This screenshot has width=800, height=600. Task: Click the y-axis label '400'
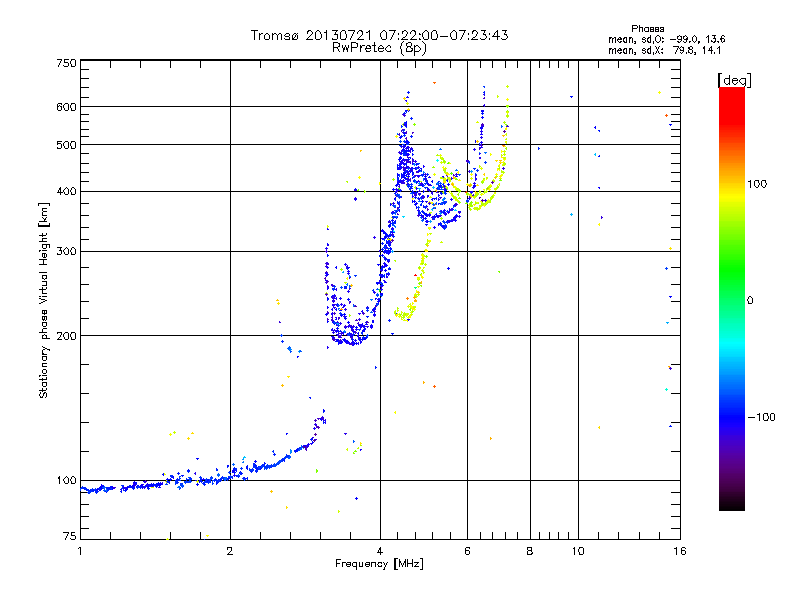tap(66, 192)
